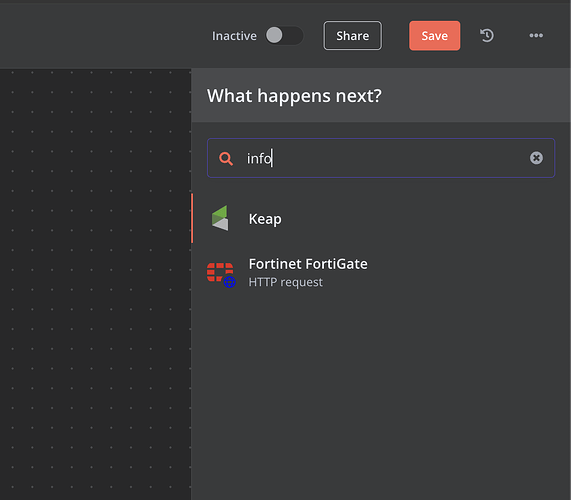Click the empty dotted canvas area

point(95,284)
